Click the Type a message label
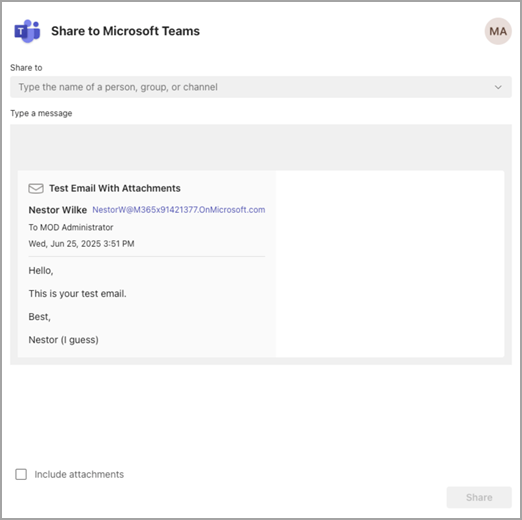 pos(41,113)
